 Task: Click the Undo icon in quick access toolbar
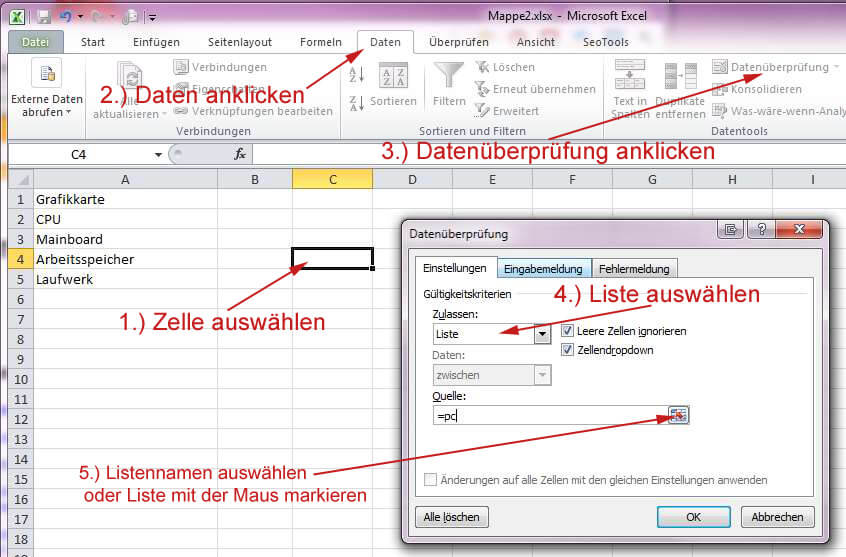coord(66,17)
